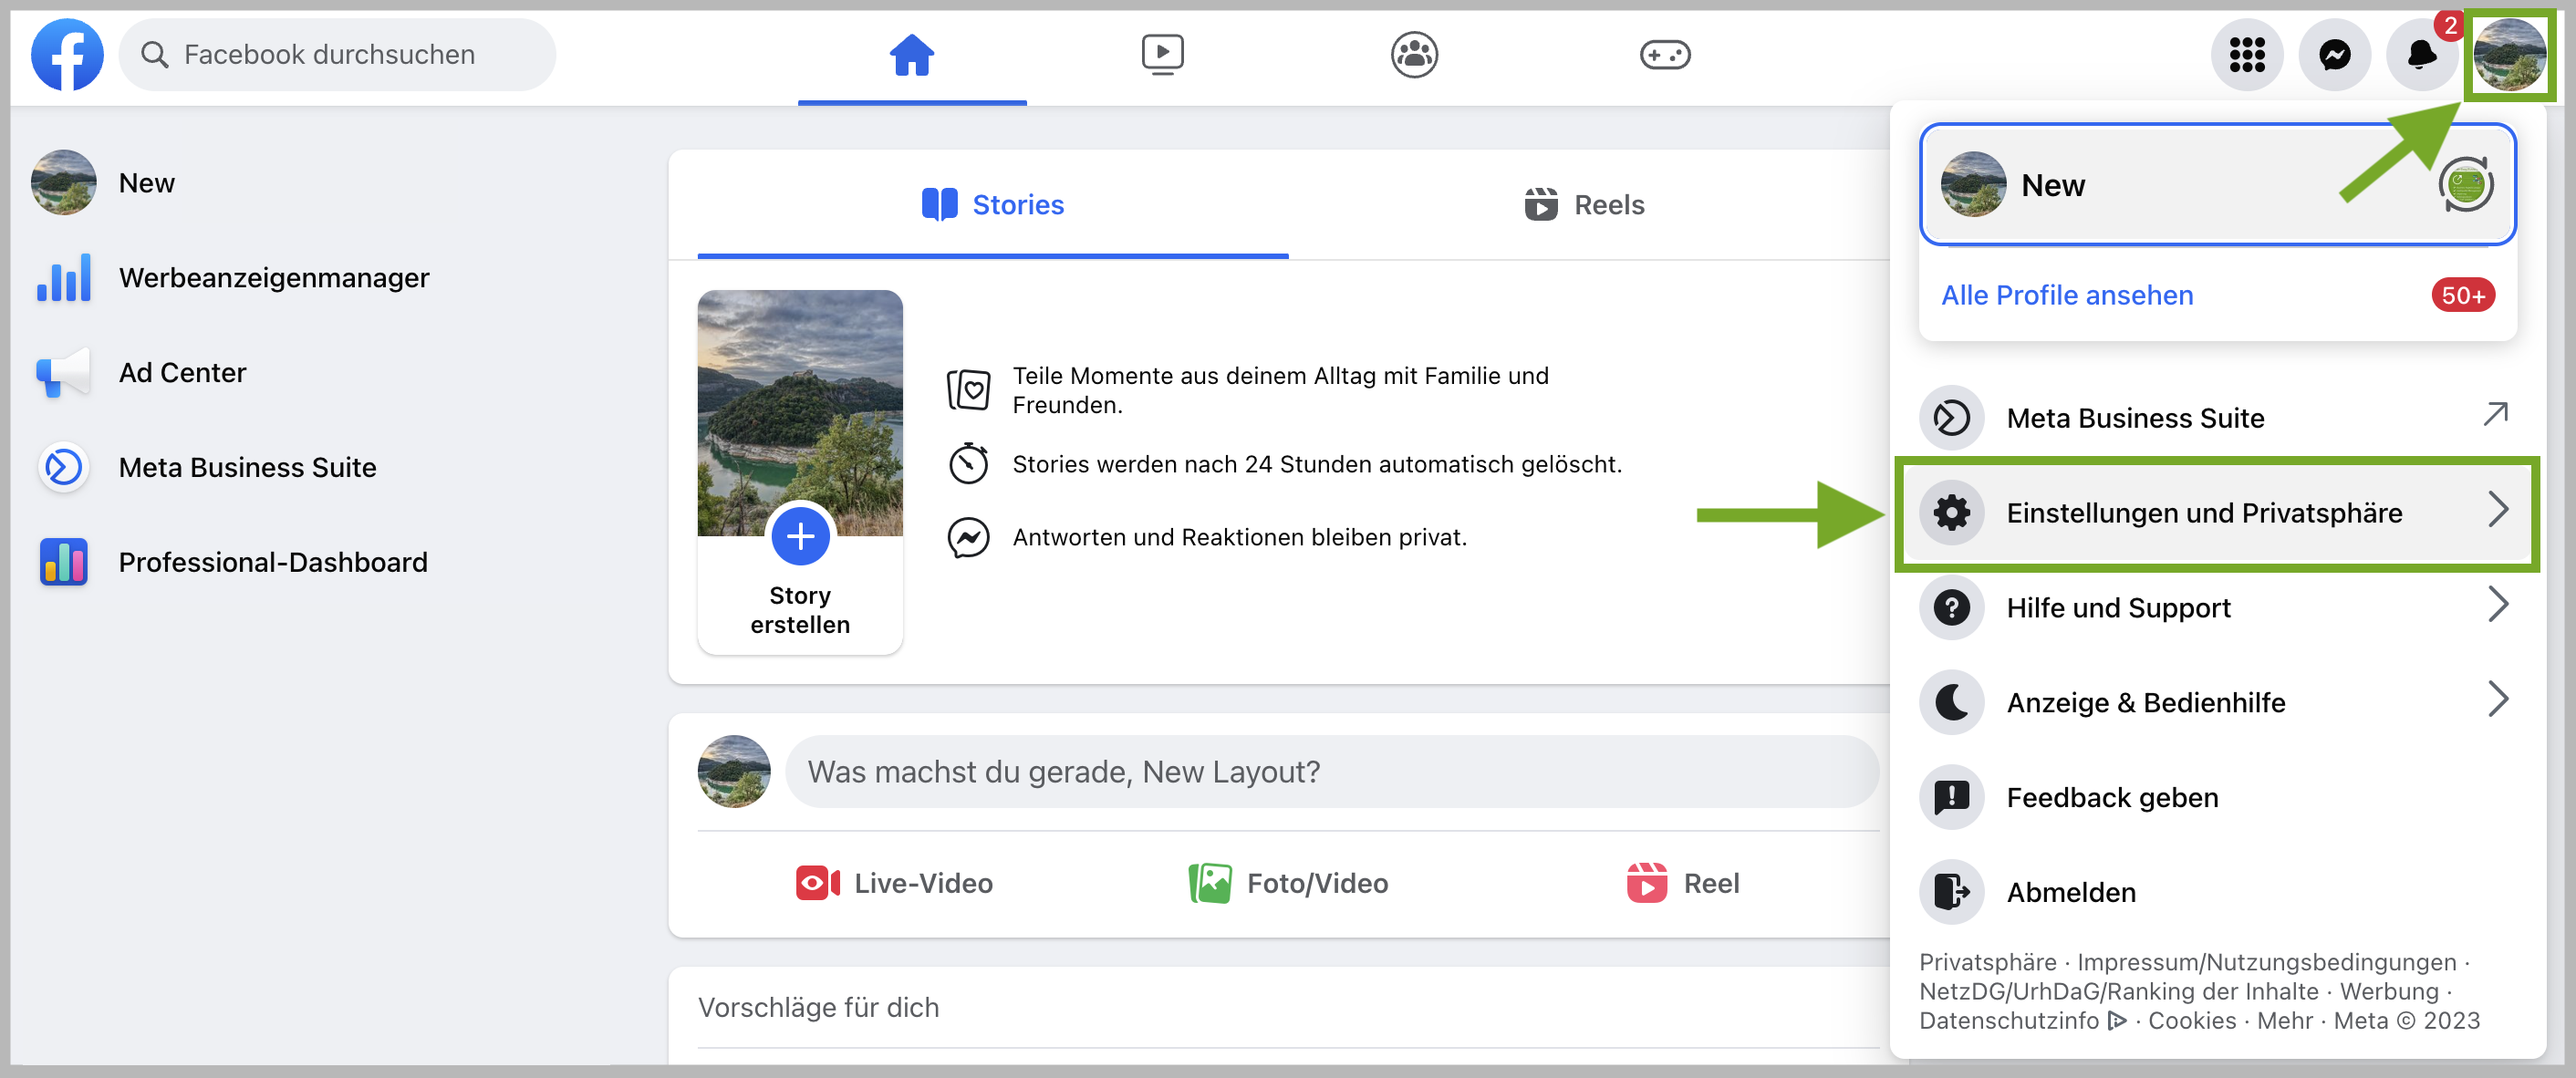The image size is (2576, 1078).
Task: Open Einstellungen und Privatsphäre
Action: (2217, 512)
